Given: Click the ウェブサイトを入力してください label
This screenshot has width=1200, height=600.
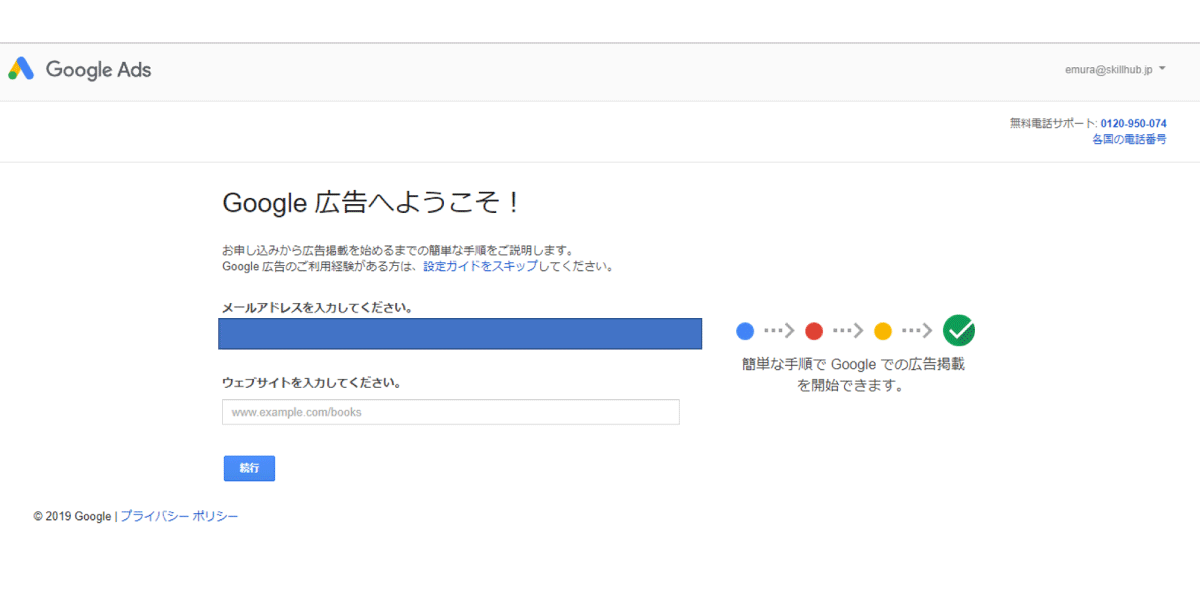Looking at the screenshot, I should (x=311, y=383).
